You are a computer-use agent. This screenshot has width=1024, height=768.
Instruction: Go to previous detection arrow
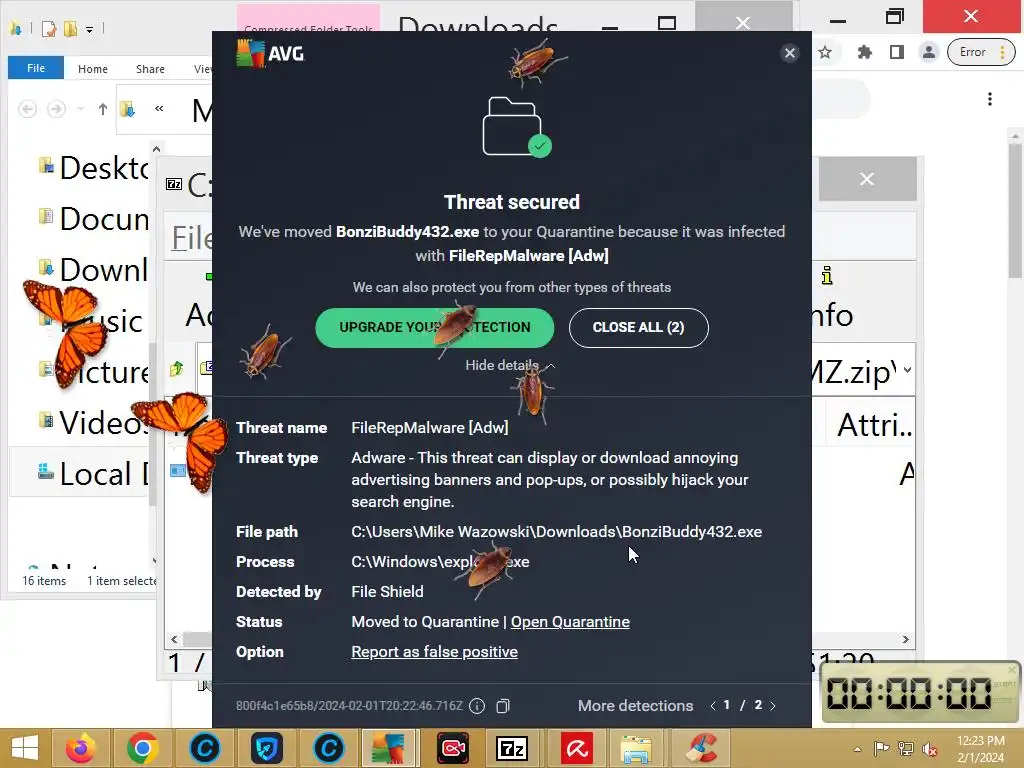tap(712, 706)
